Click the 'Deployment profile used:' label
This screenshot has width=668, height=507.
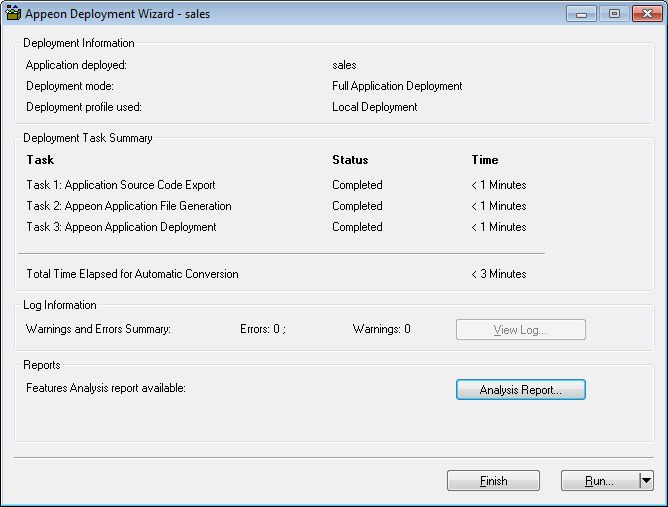[84, 107]
